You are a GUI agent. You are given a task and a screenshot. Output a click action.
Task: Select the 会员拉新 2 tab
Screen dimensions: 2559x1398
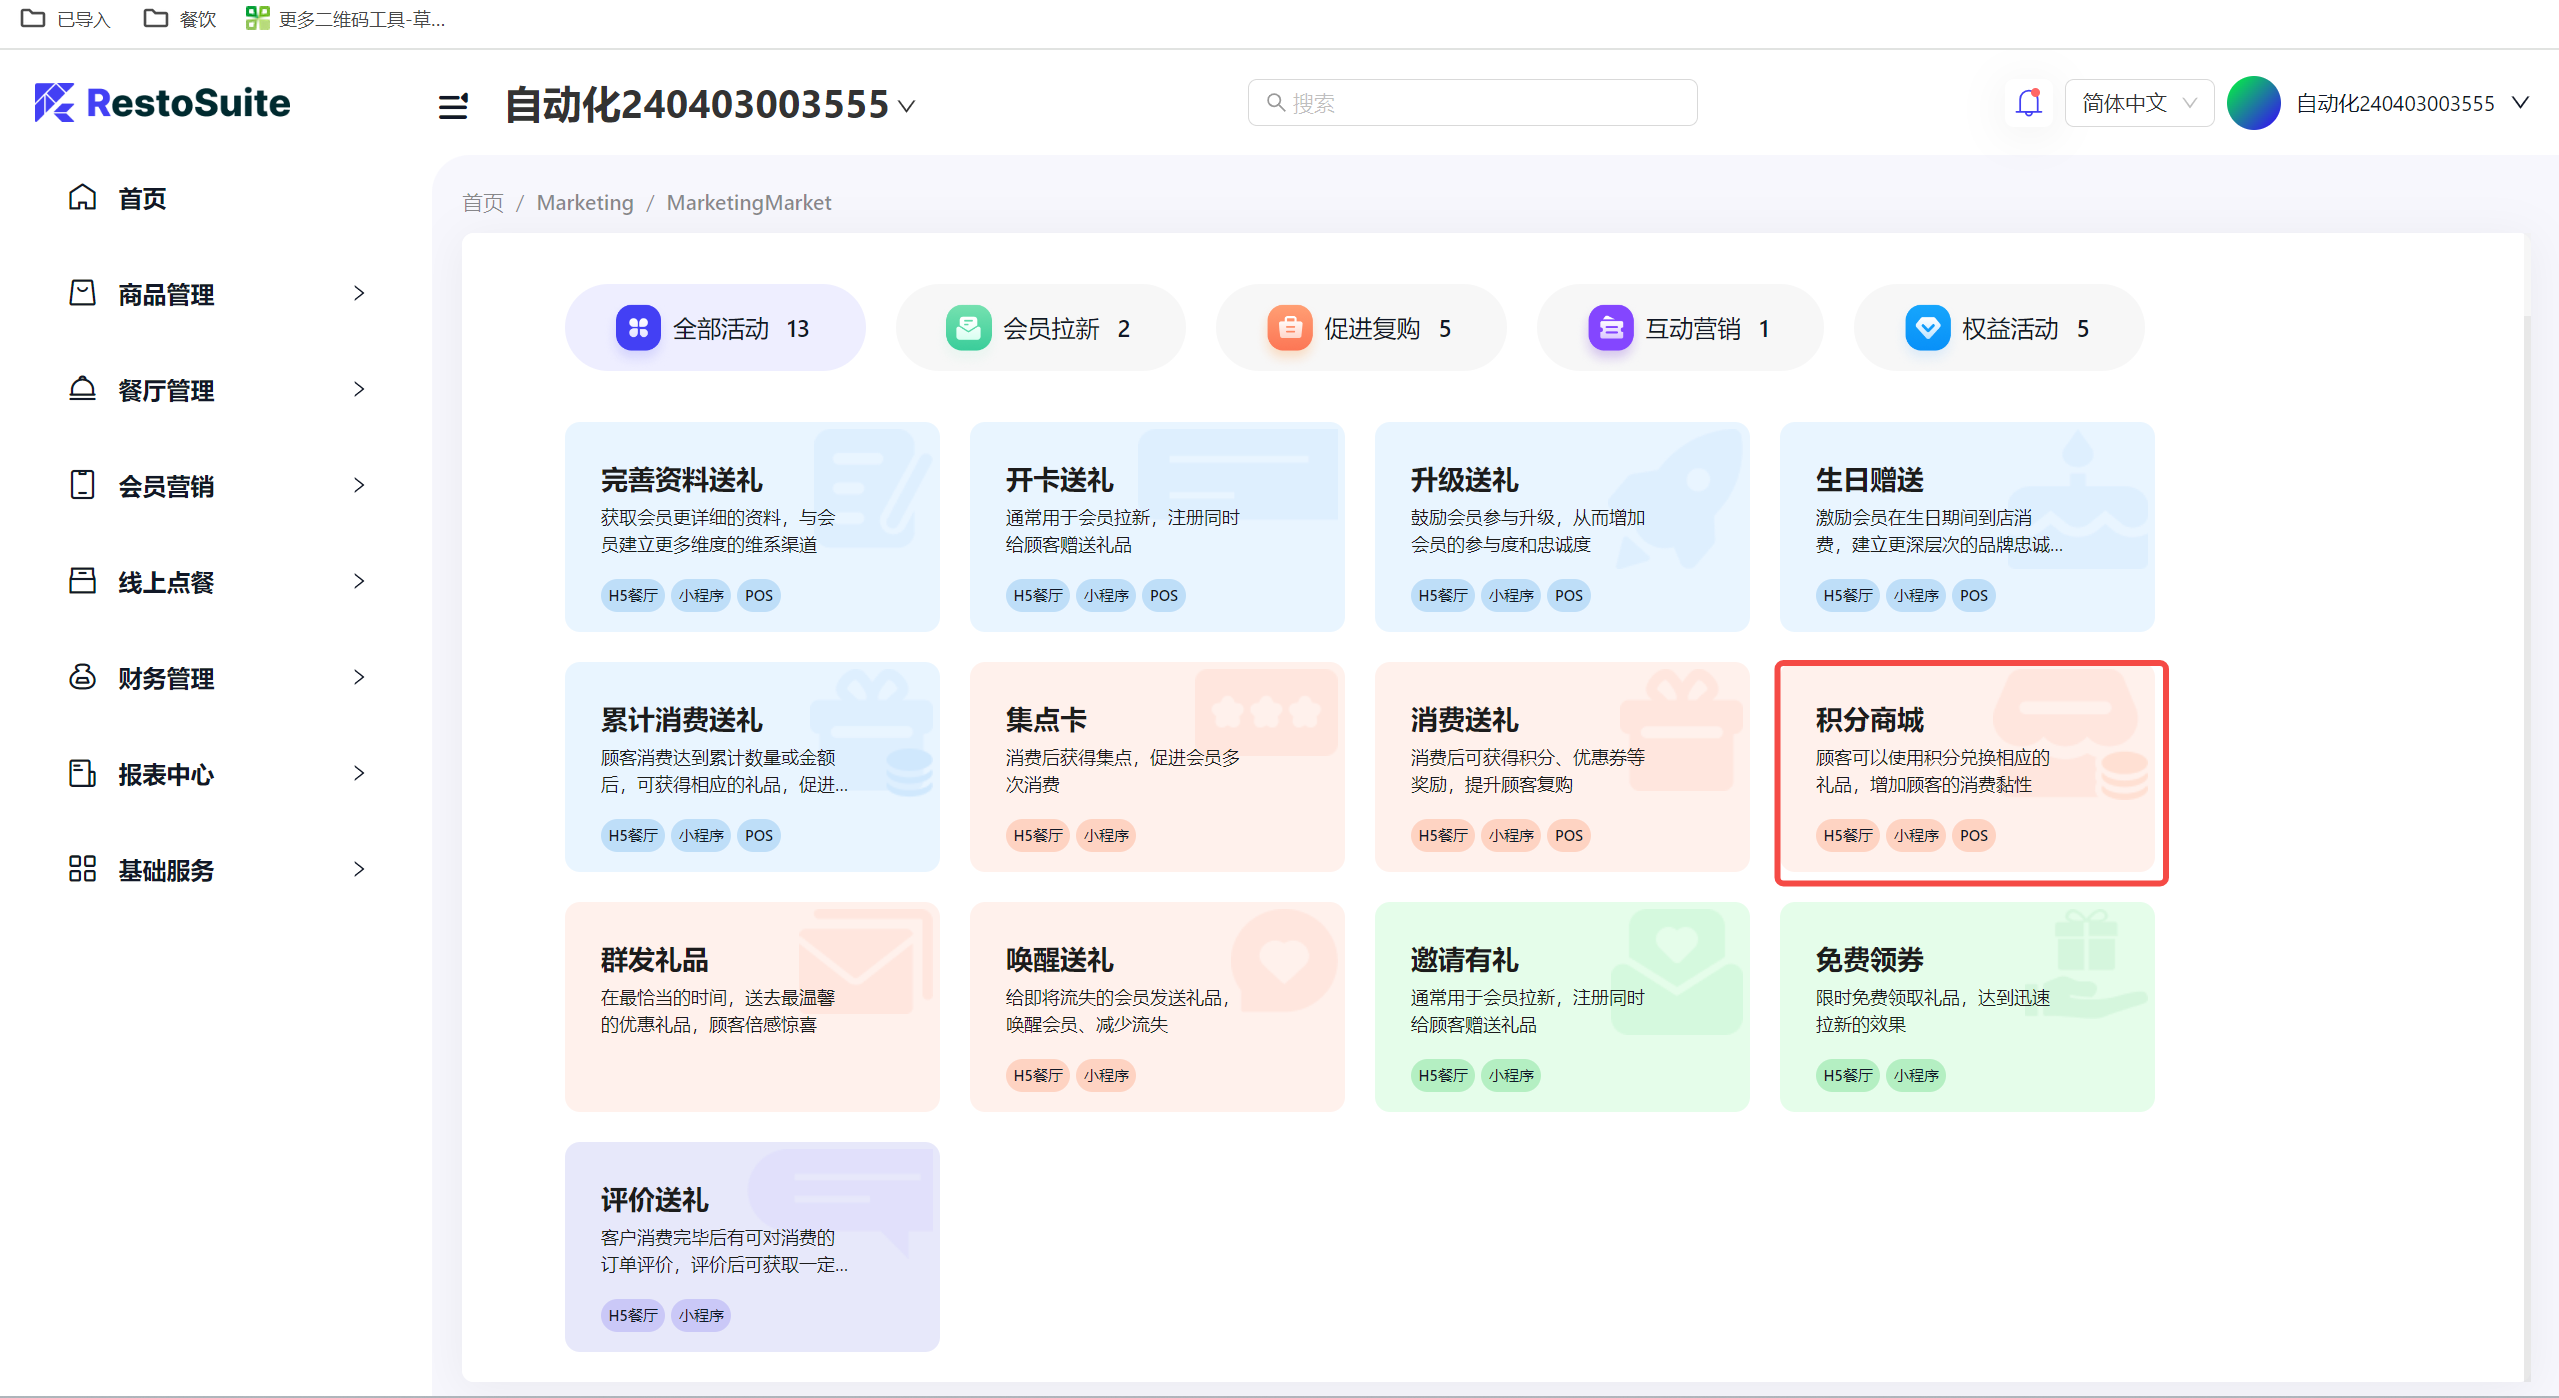(1040, 328)
